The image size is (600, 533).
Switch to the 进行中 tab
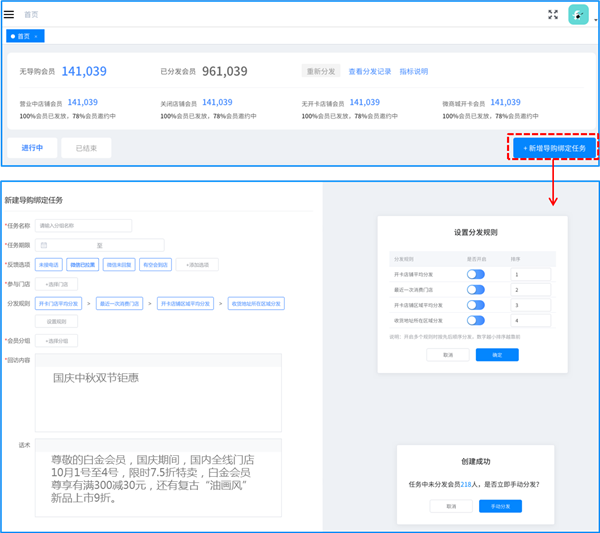(x=33, y=148)
